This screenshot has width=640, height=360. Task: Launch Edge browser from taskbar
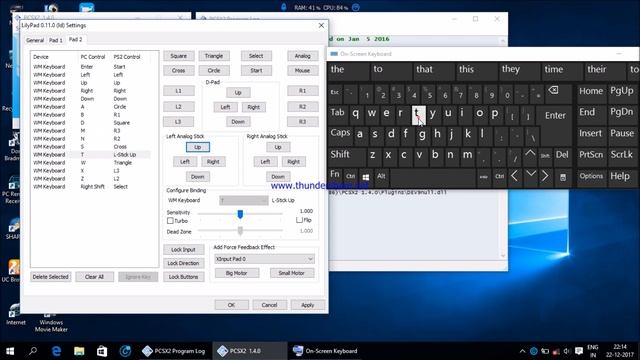point(56,351)
